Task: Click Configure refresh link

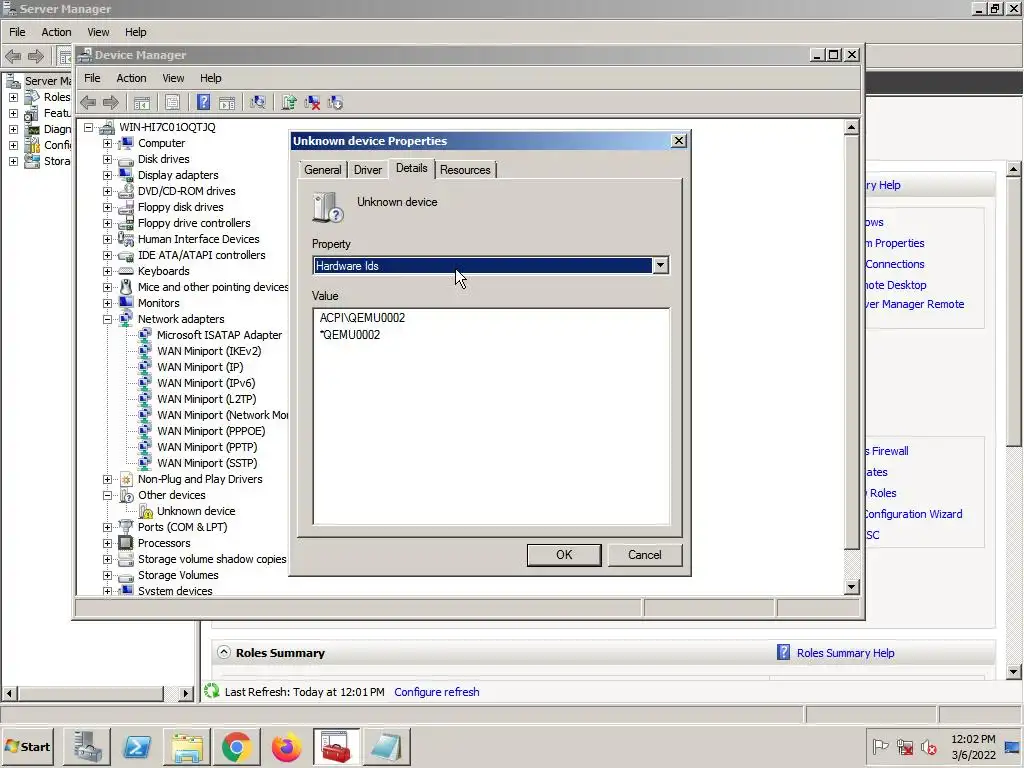Action: [437, 692]
